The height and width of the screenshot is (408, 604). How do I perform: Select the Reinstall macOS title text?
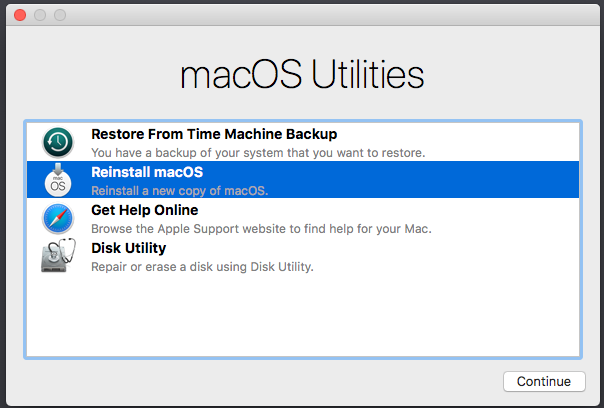[147, 172]
